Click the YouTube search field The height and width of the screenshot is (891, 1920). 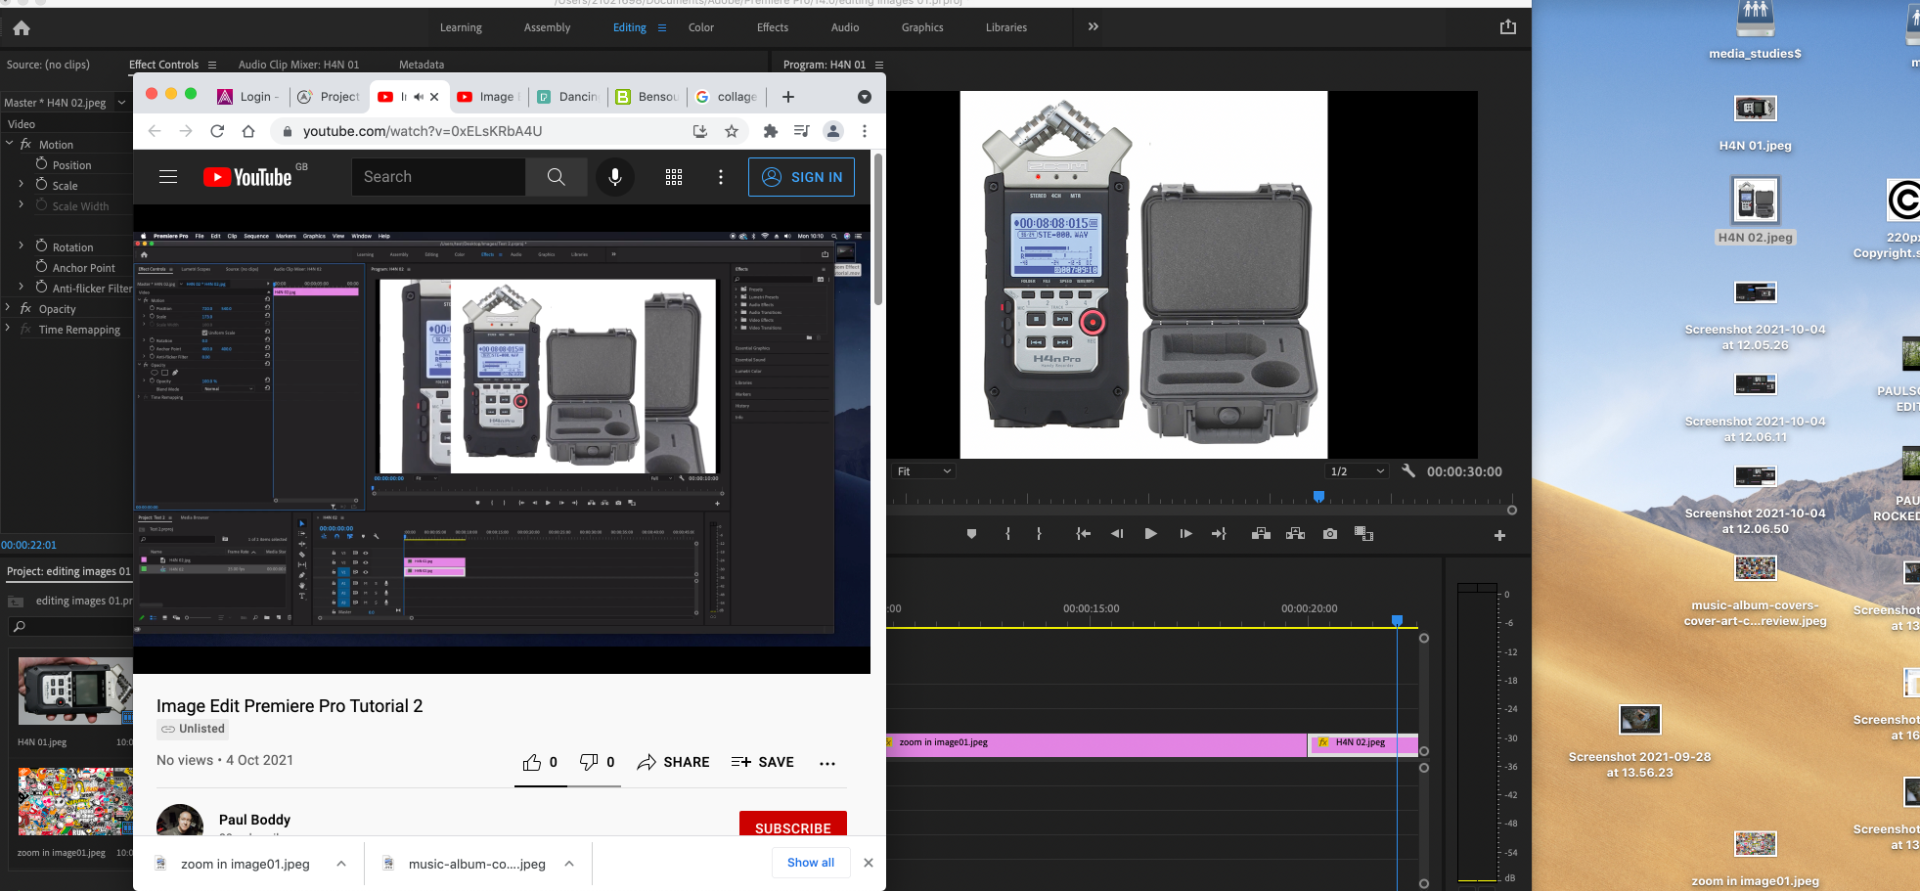click(438, 177)
